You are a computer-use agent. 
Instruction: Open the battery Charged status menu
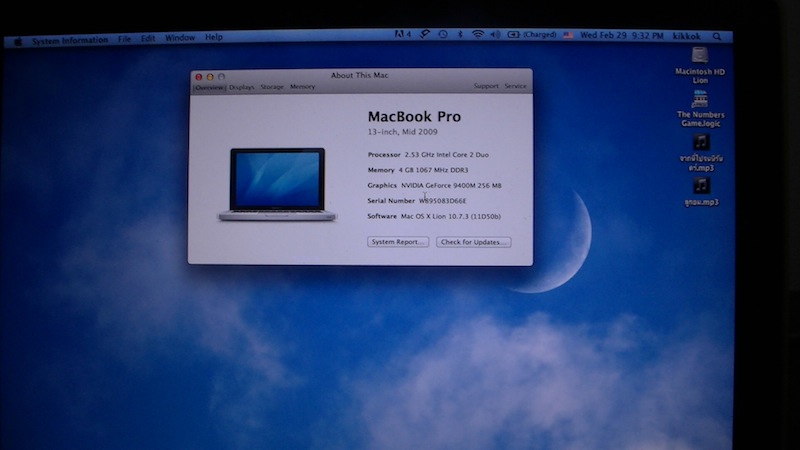pyautogui.click(x=532, y=35)
